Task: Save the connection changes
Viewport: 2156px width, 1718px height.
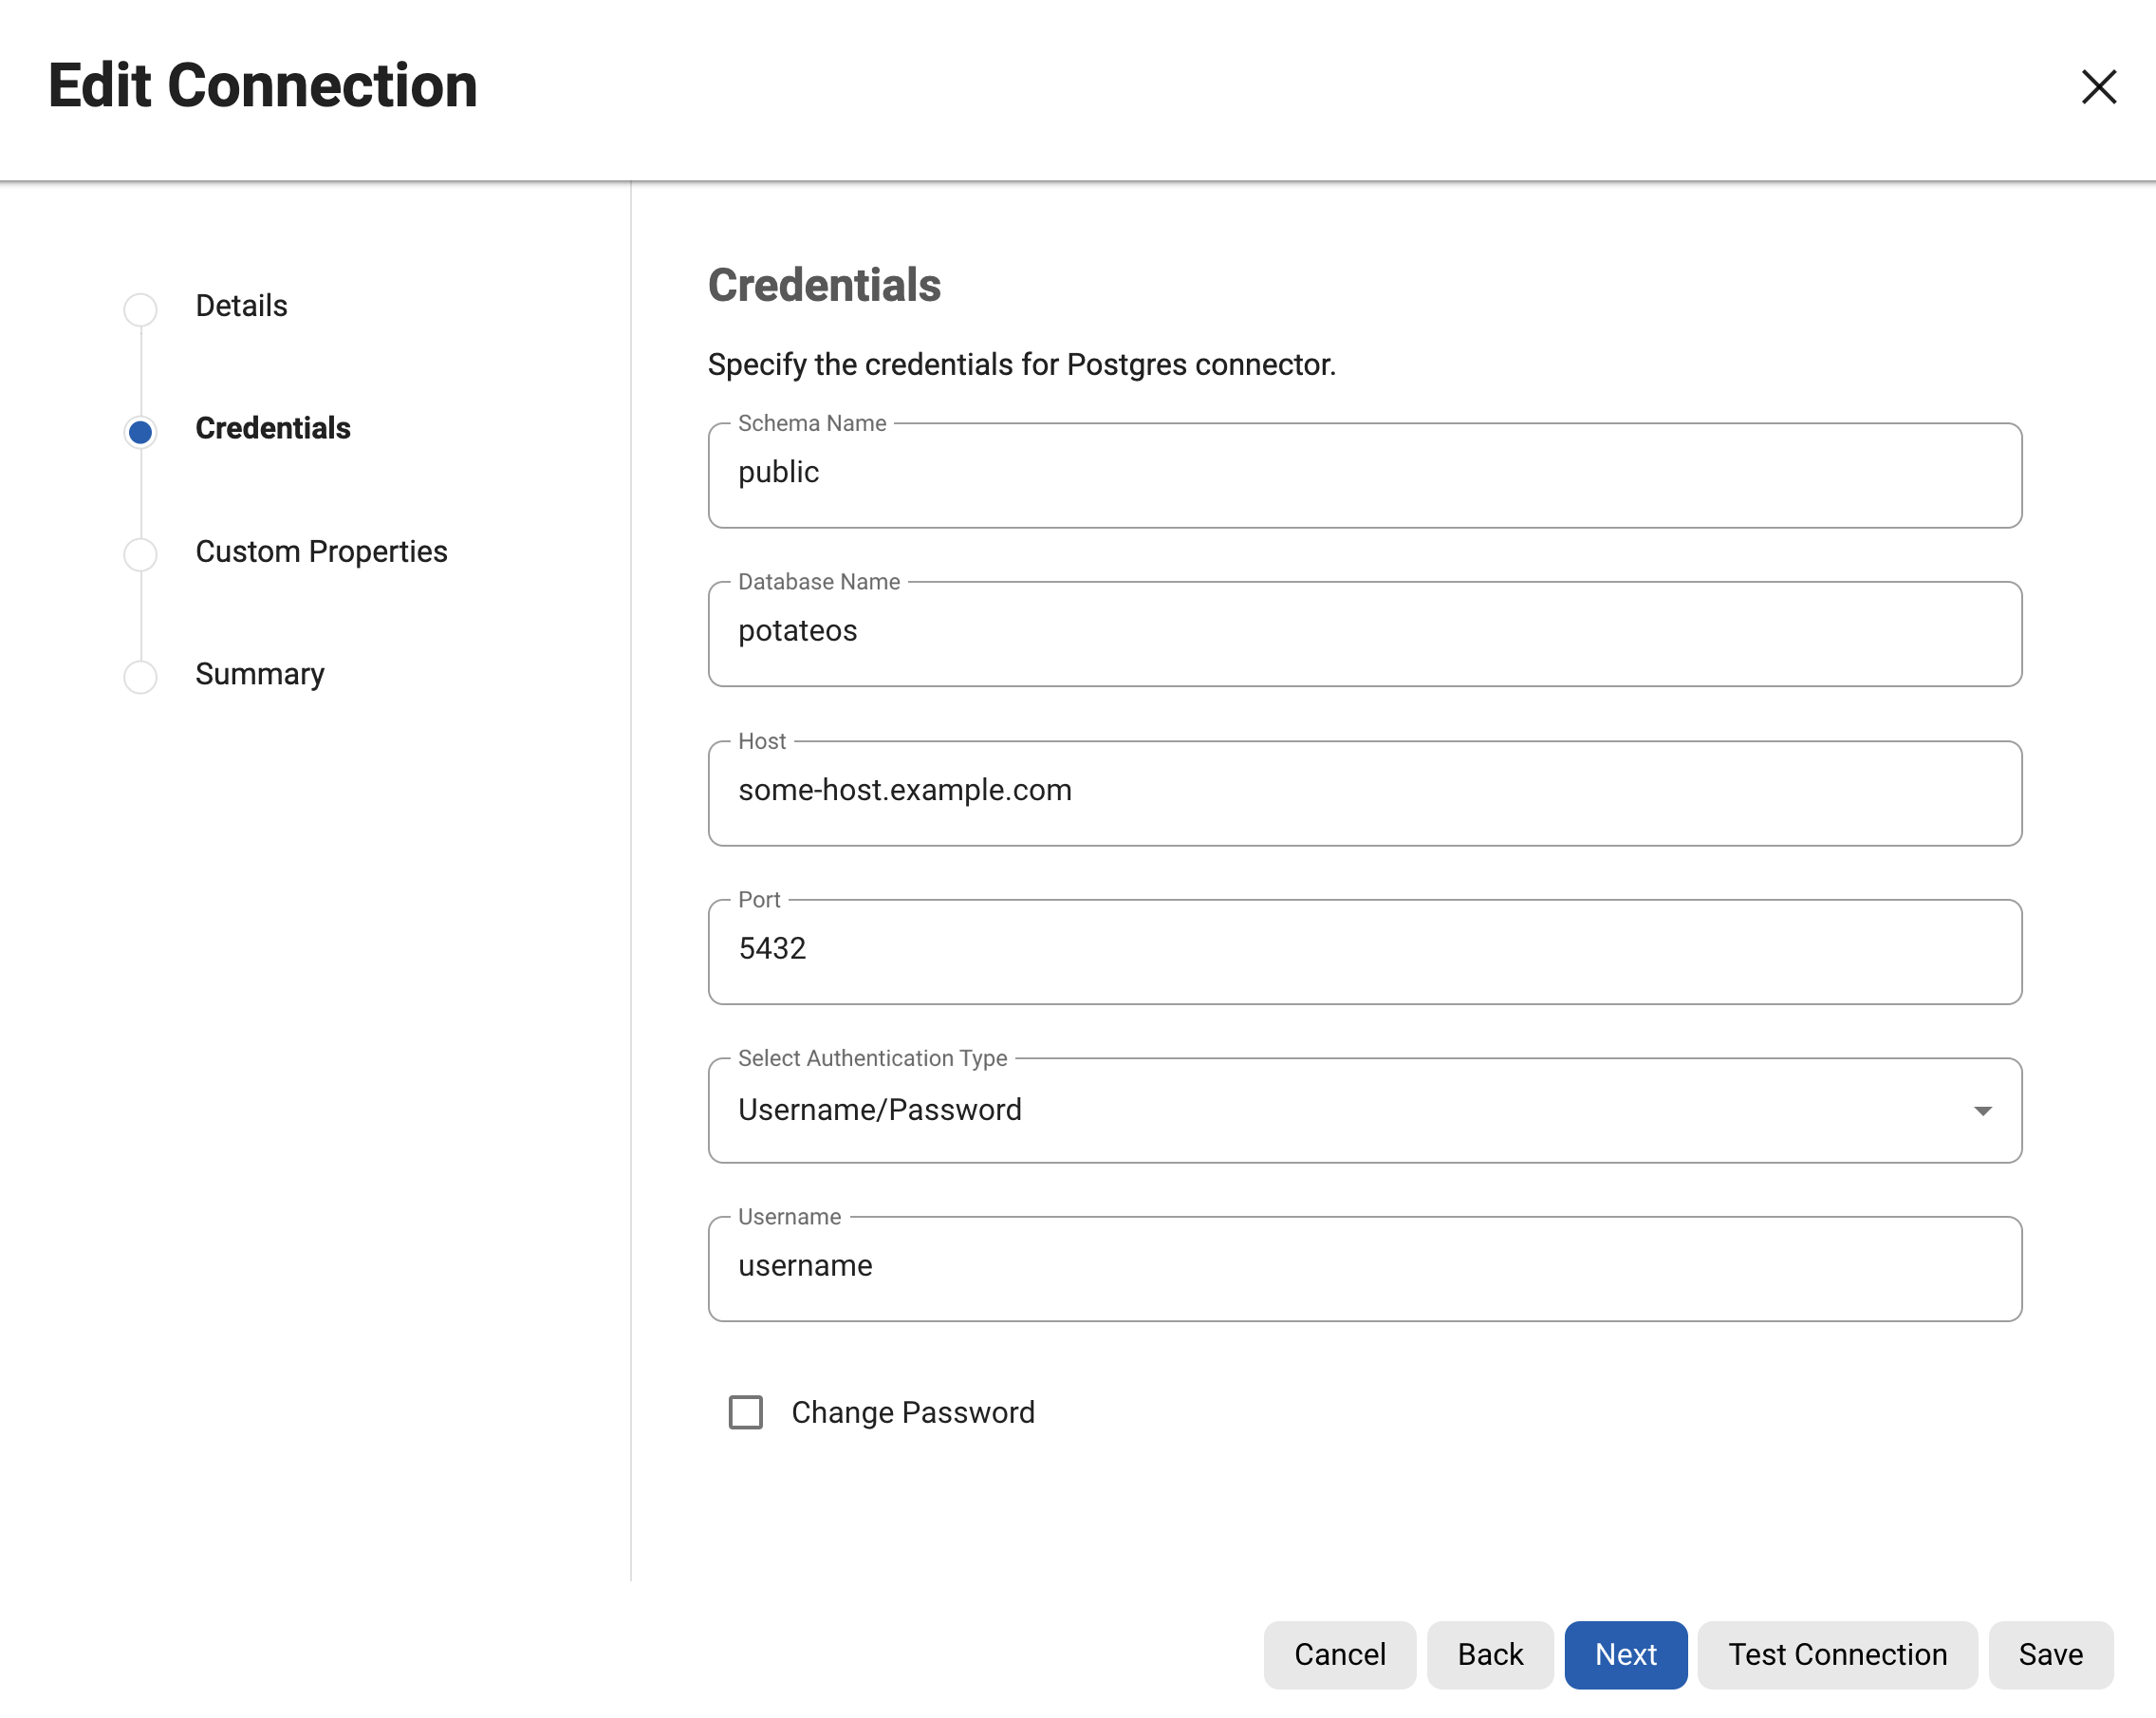Action: tap(2050, 1655)
